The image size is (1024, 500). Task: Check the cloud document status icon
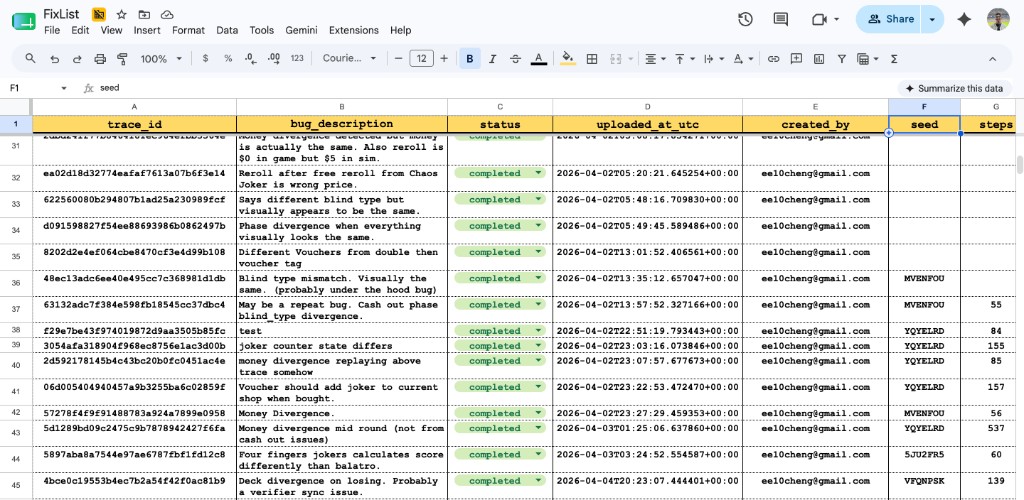[167, 14]
